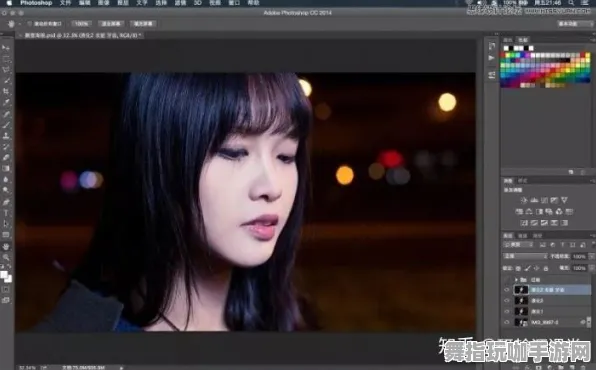The height and width of the screenshot is (370, 596).
Task: Select the Pen tool
Action: click(x=6, y=202)
